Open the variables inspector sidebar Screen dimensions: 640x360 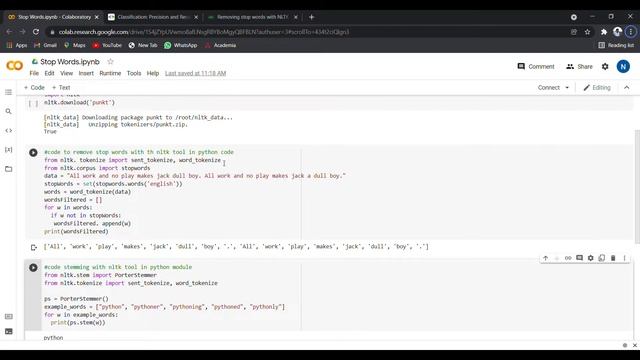[9, 150]
